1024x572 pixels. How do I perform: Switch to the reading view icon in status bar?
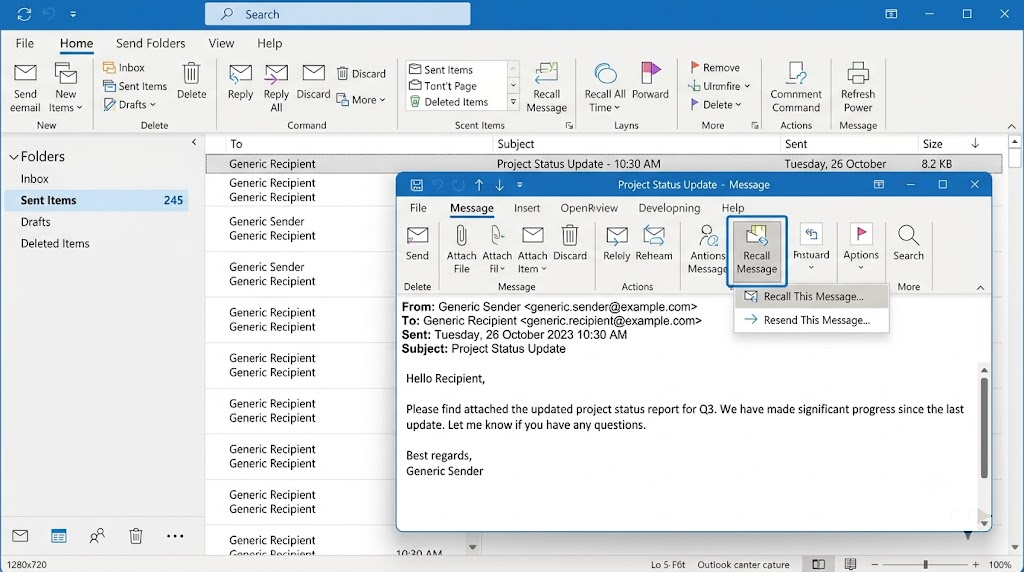click(850, 564)
